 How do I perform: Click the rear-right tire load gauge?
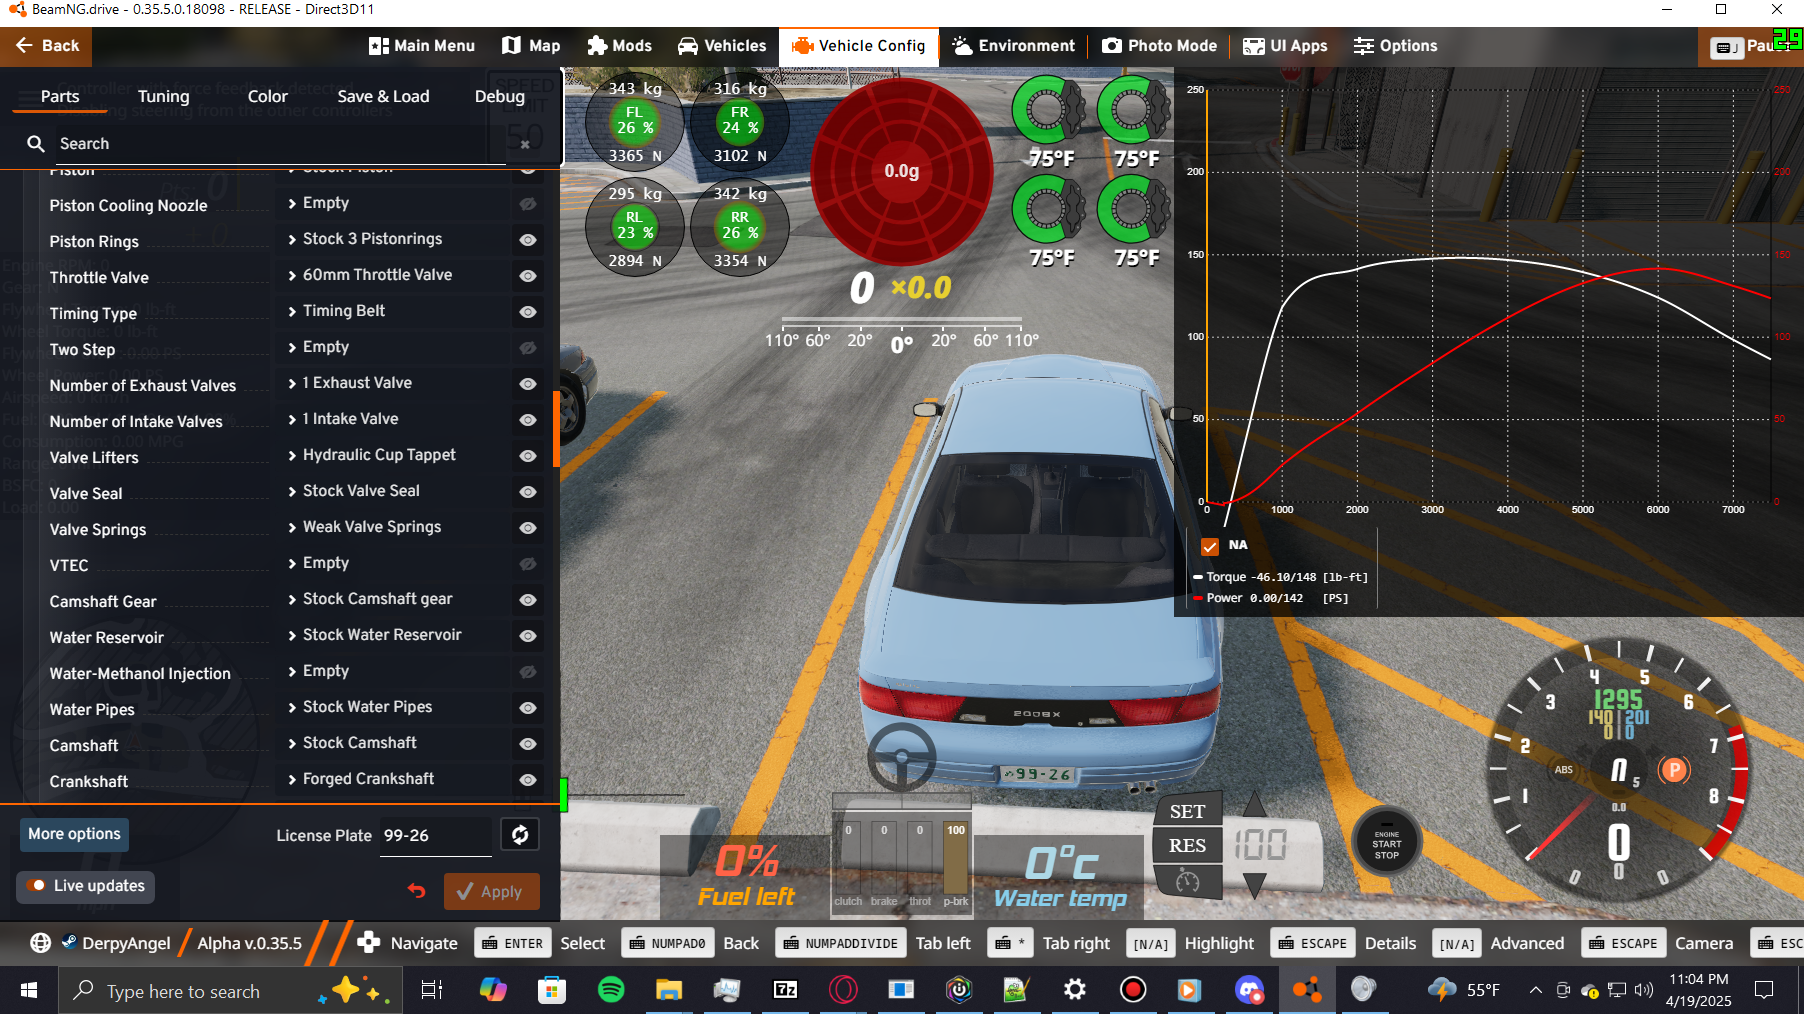pyautogui.click(x=740, y=227)
